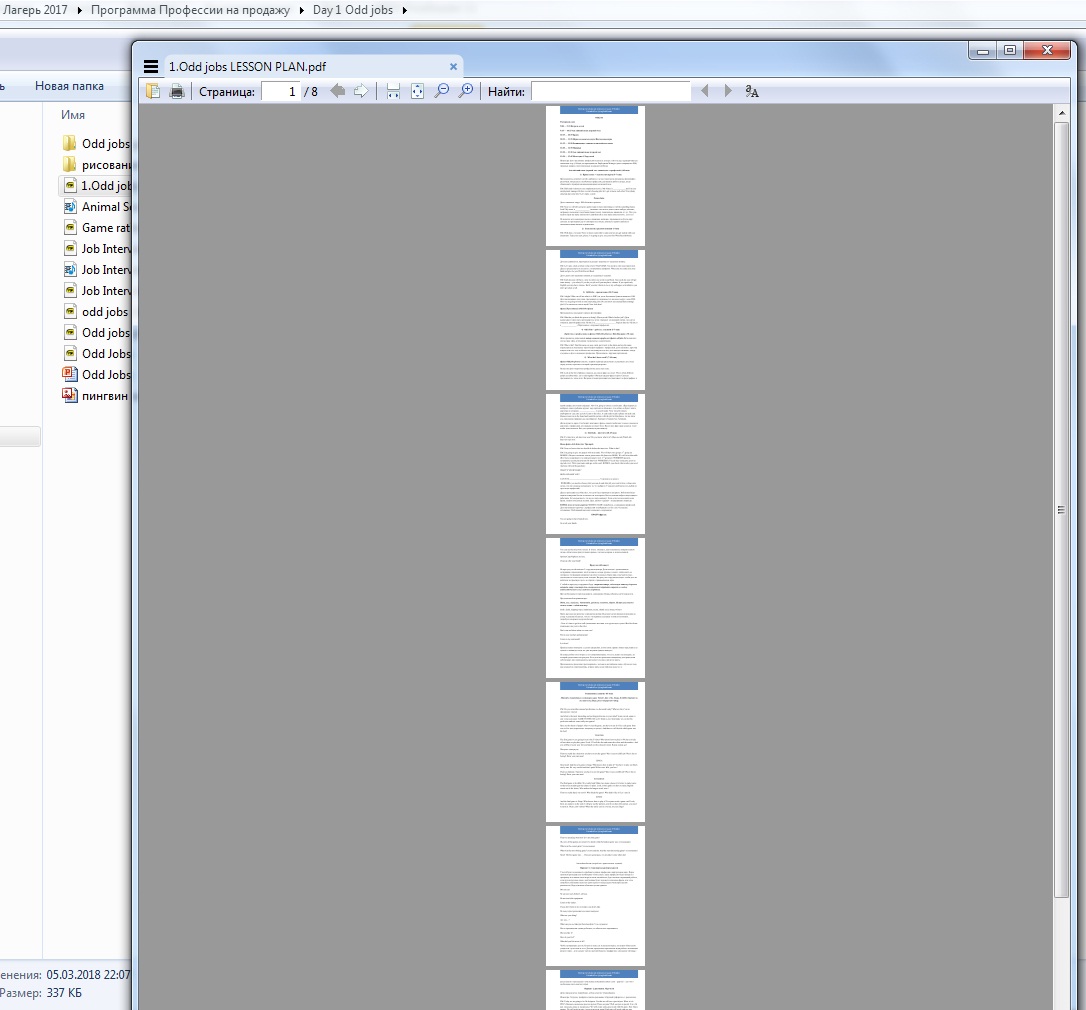Select first Job Interv PDF icon
This screenshot has height=1010, width=1086.
[x=70, y=249]
